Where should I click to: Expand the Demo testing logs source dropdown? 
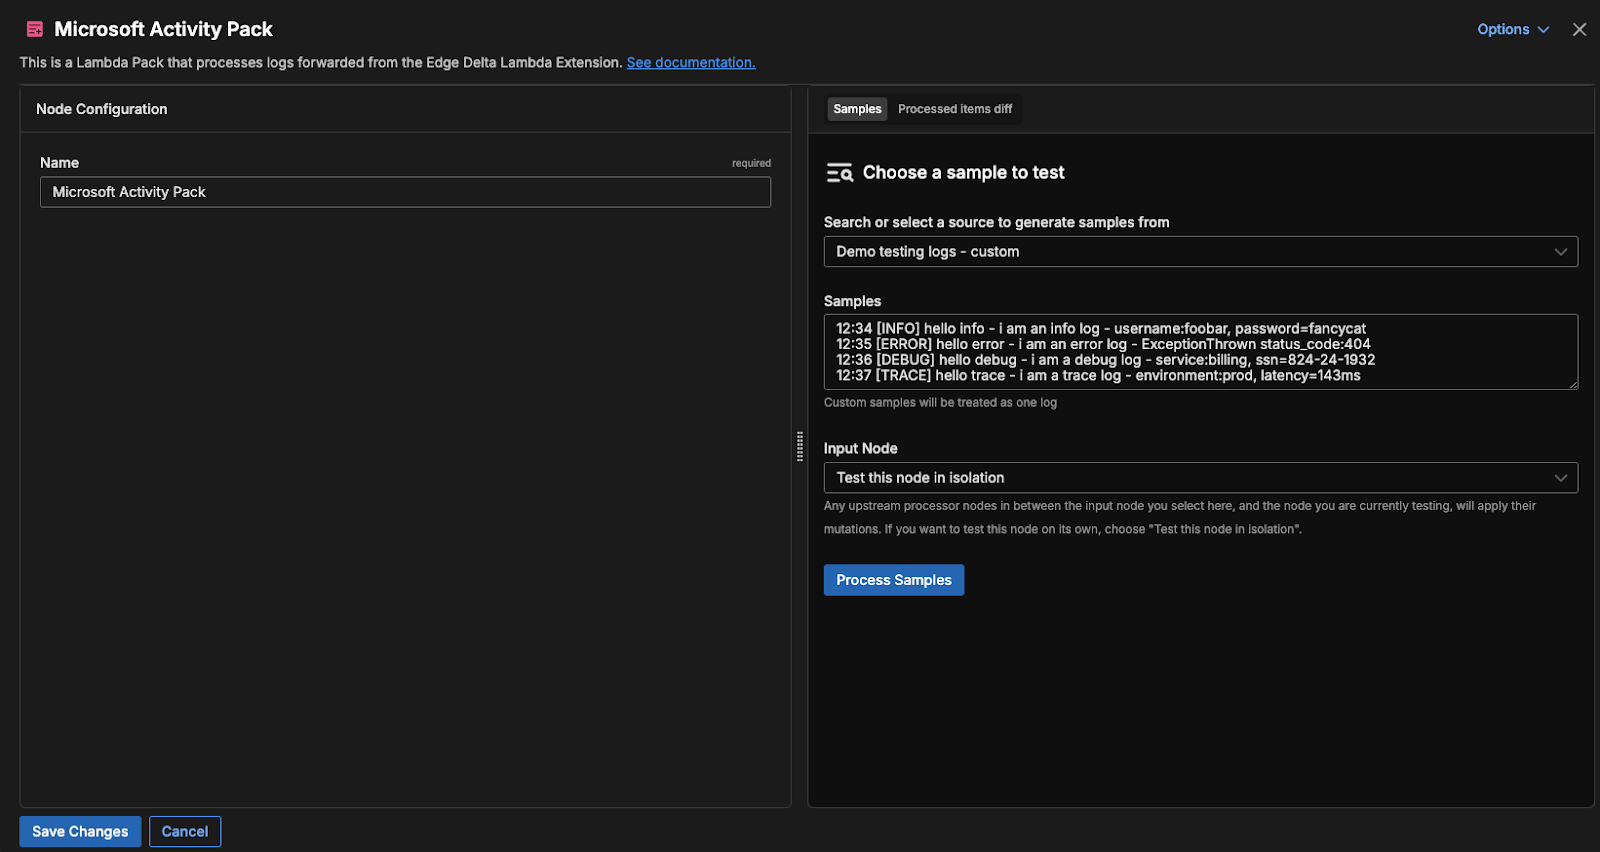pyautogui.click(x=1199, y=252)
